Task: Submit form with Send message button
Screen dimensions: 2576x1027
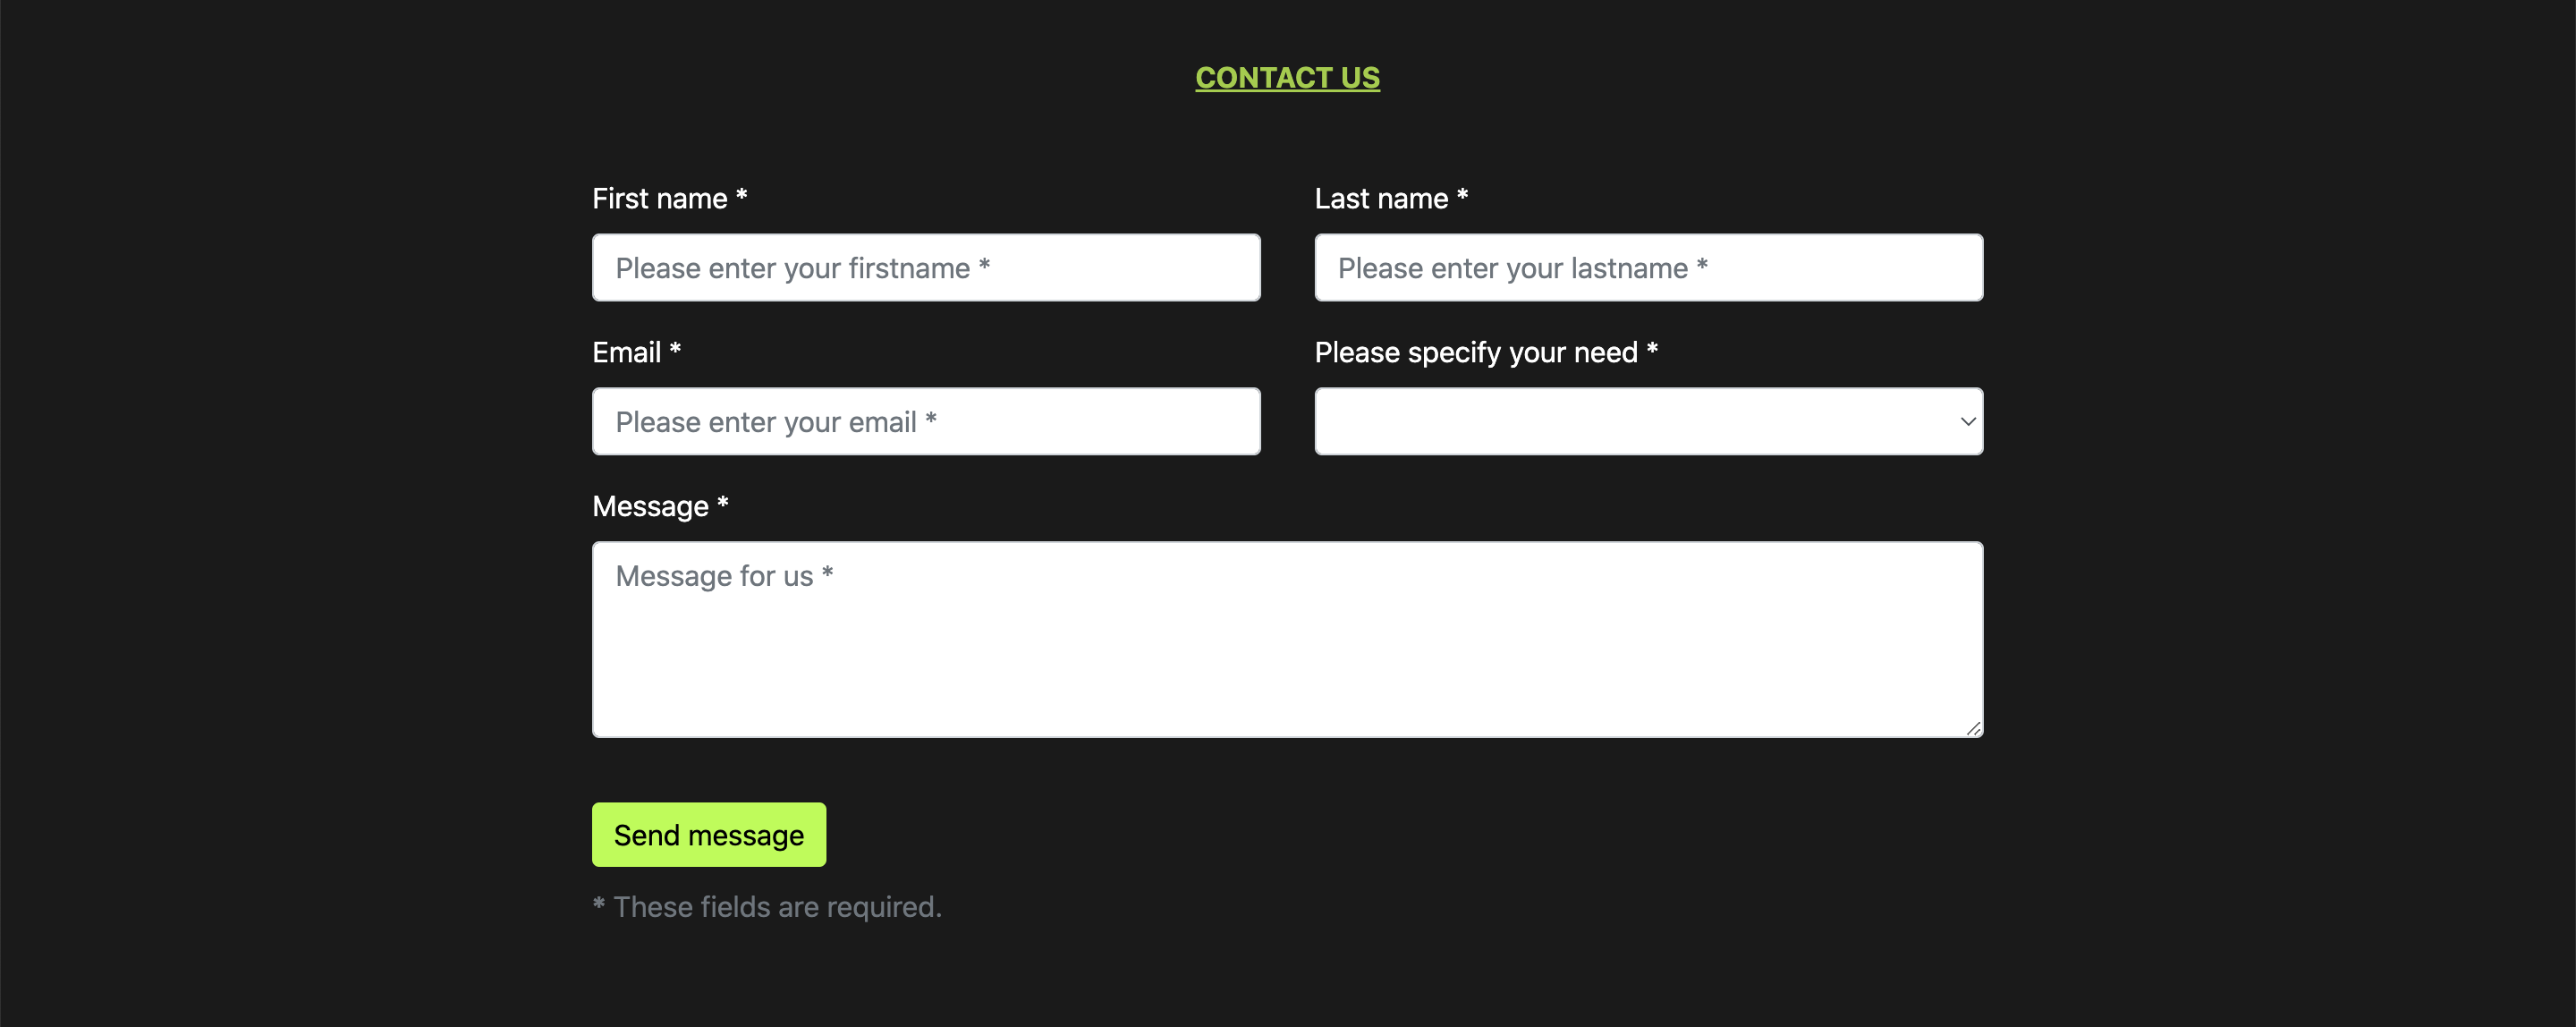Action: point(709,834)
